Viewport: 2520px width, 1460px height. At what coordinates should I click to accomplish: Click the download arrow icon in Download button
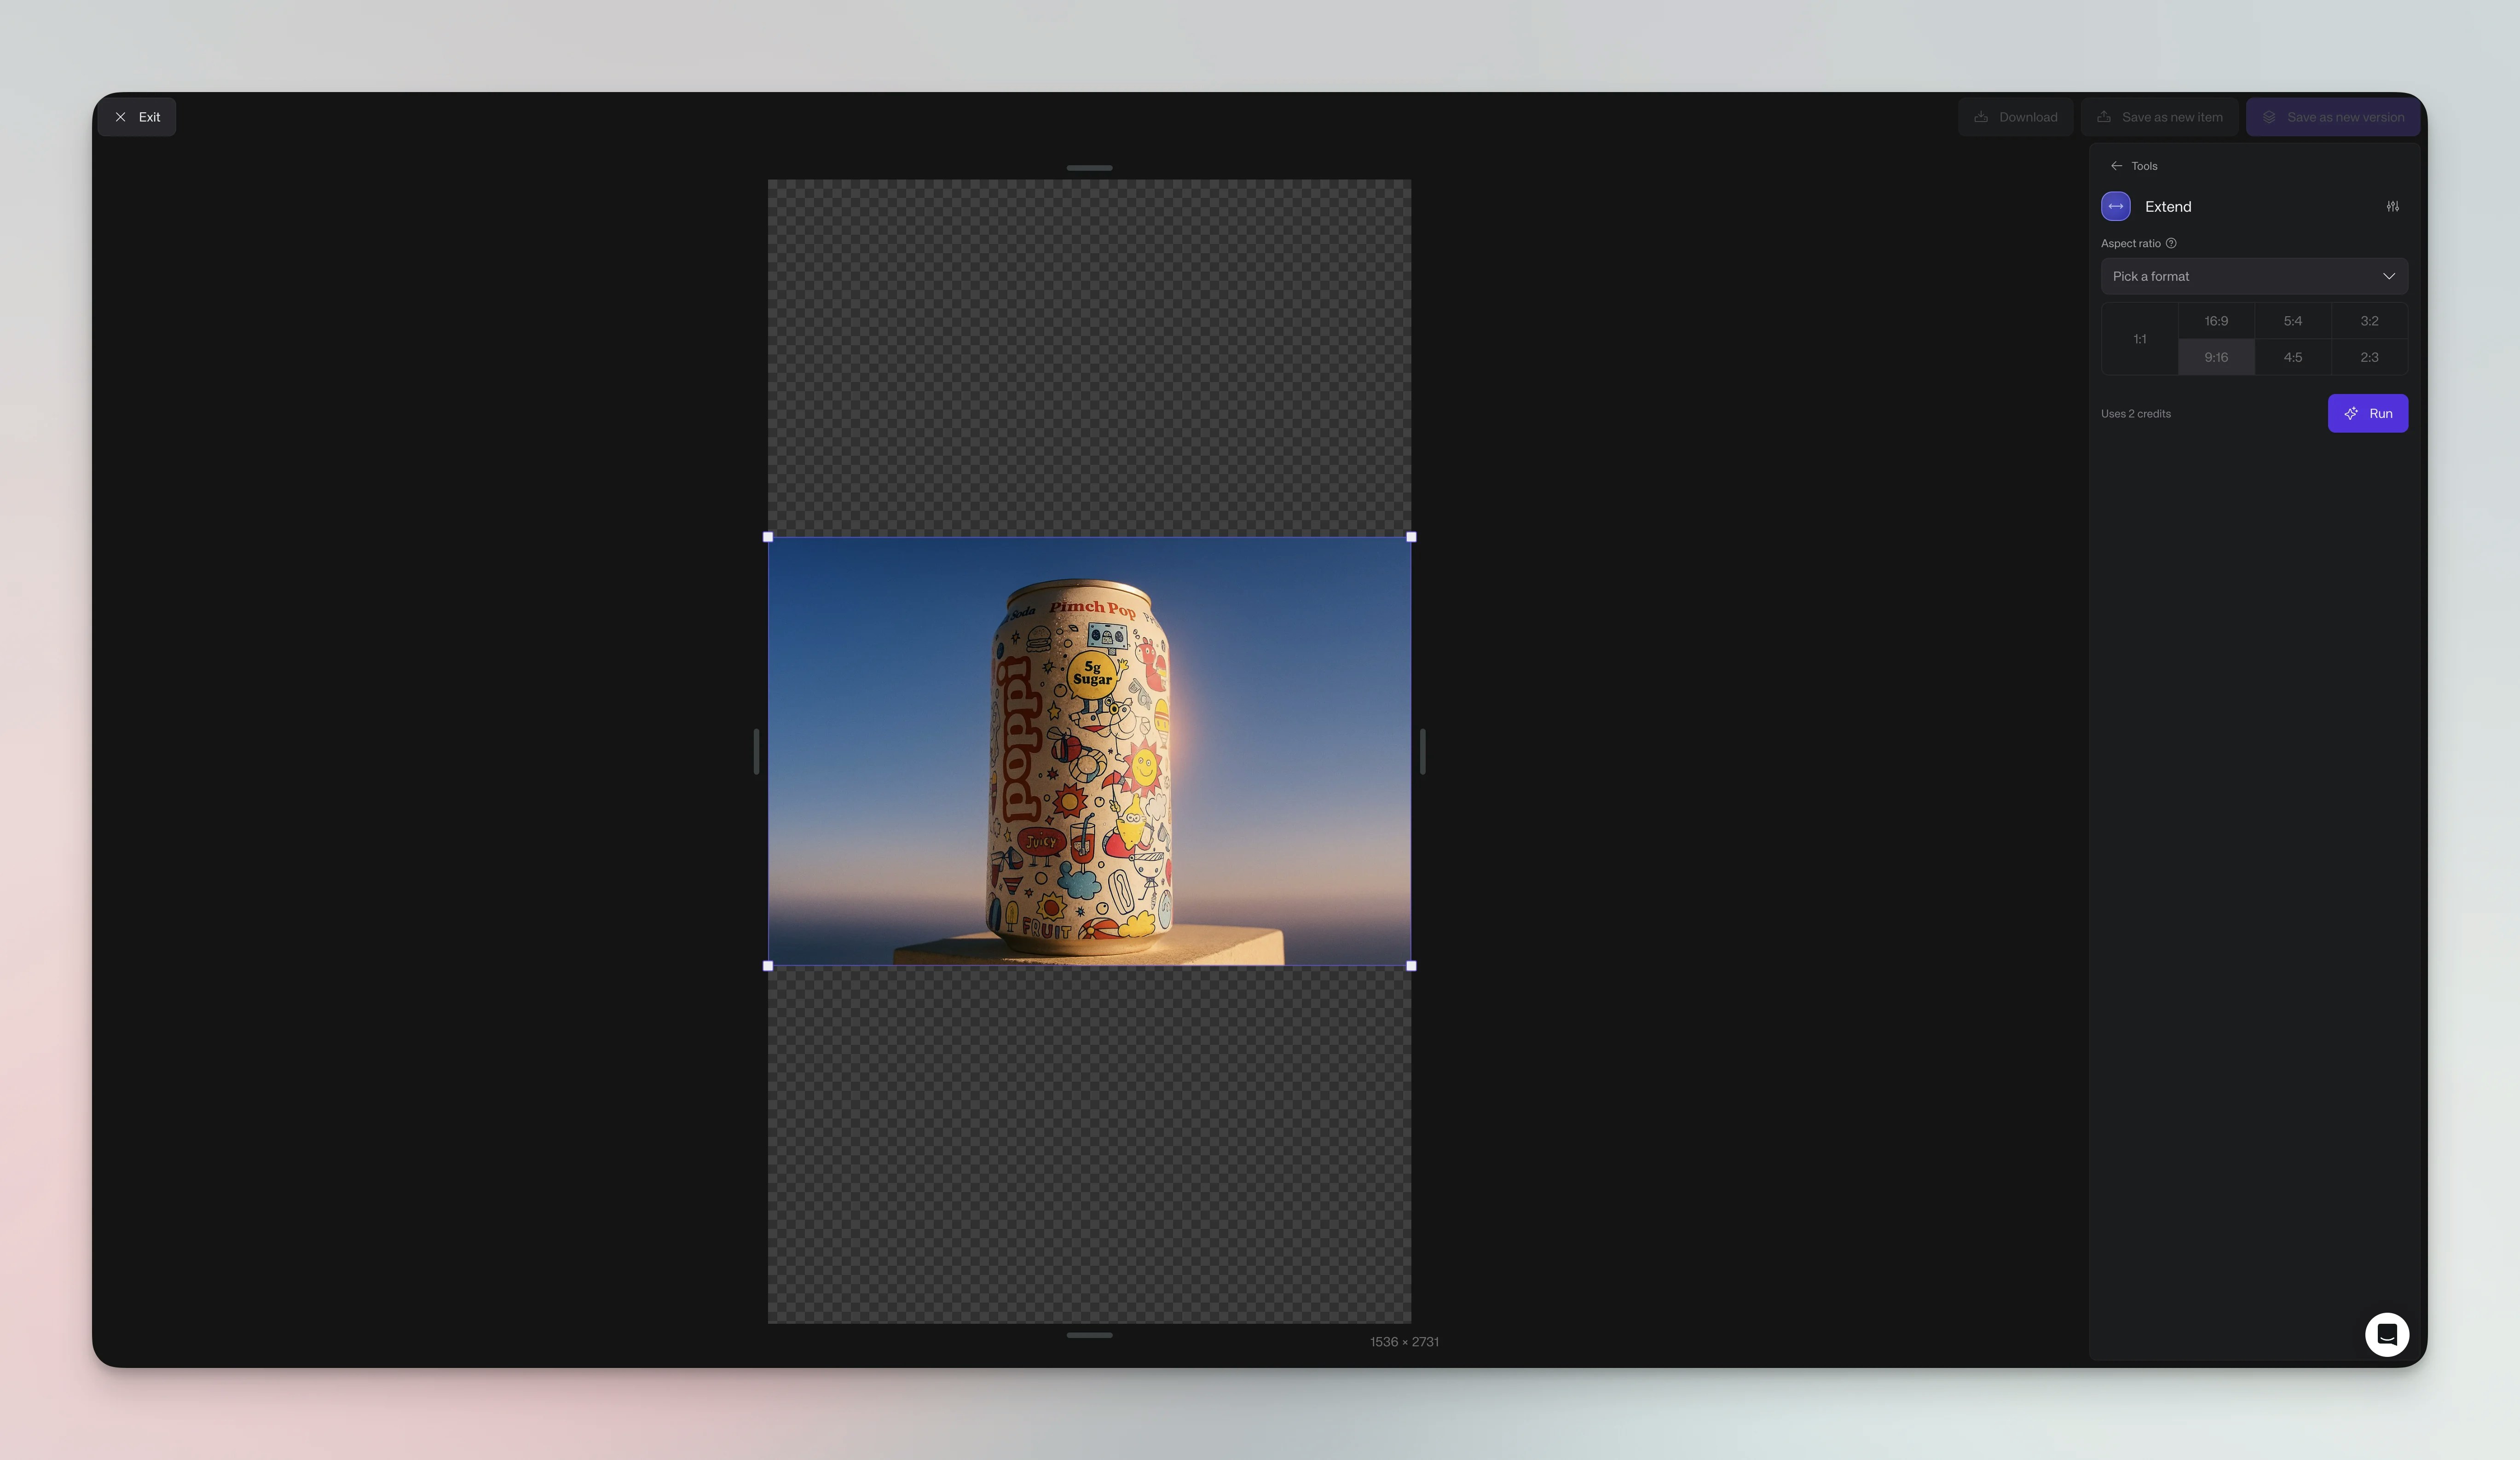point(1981,117)
